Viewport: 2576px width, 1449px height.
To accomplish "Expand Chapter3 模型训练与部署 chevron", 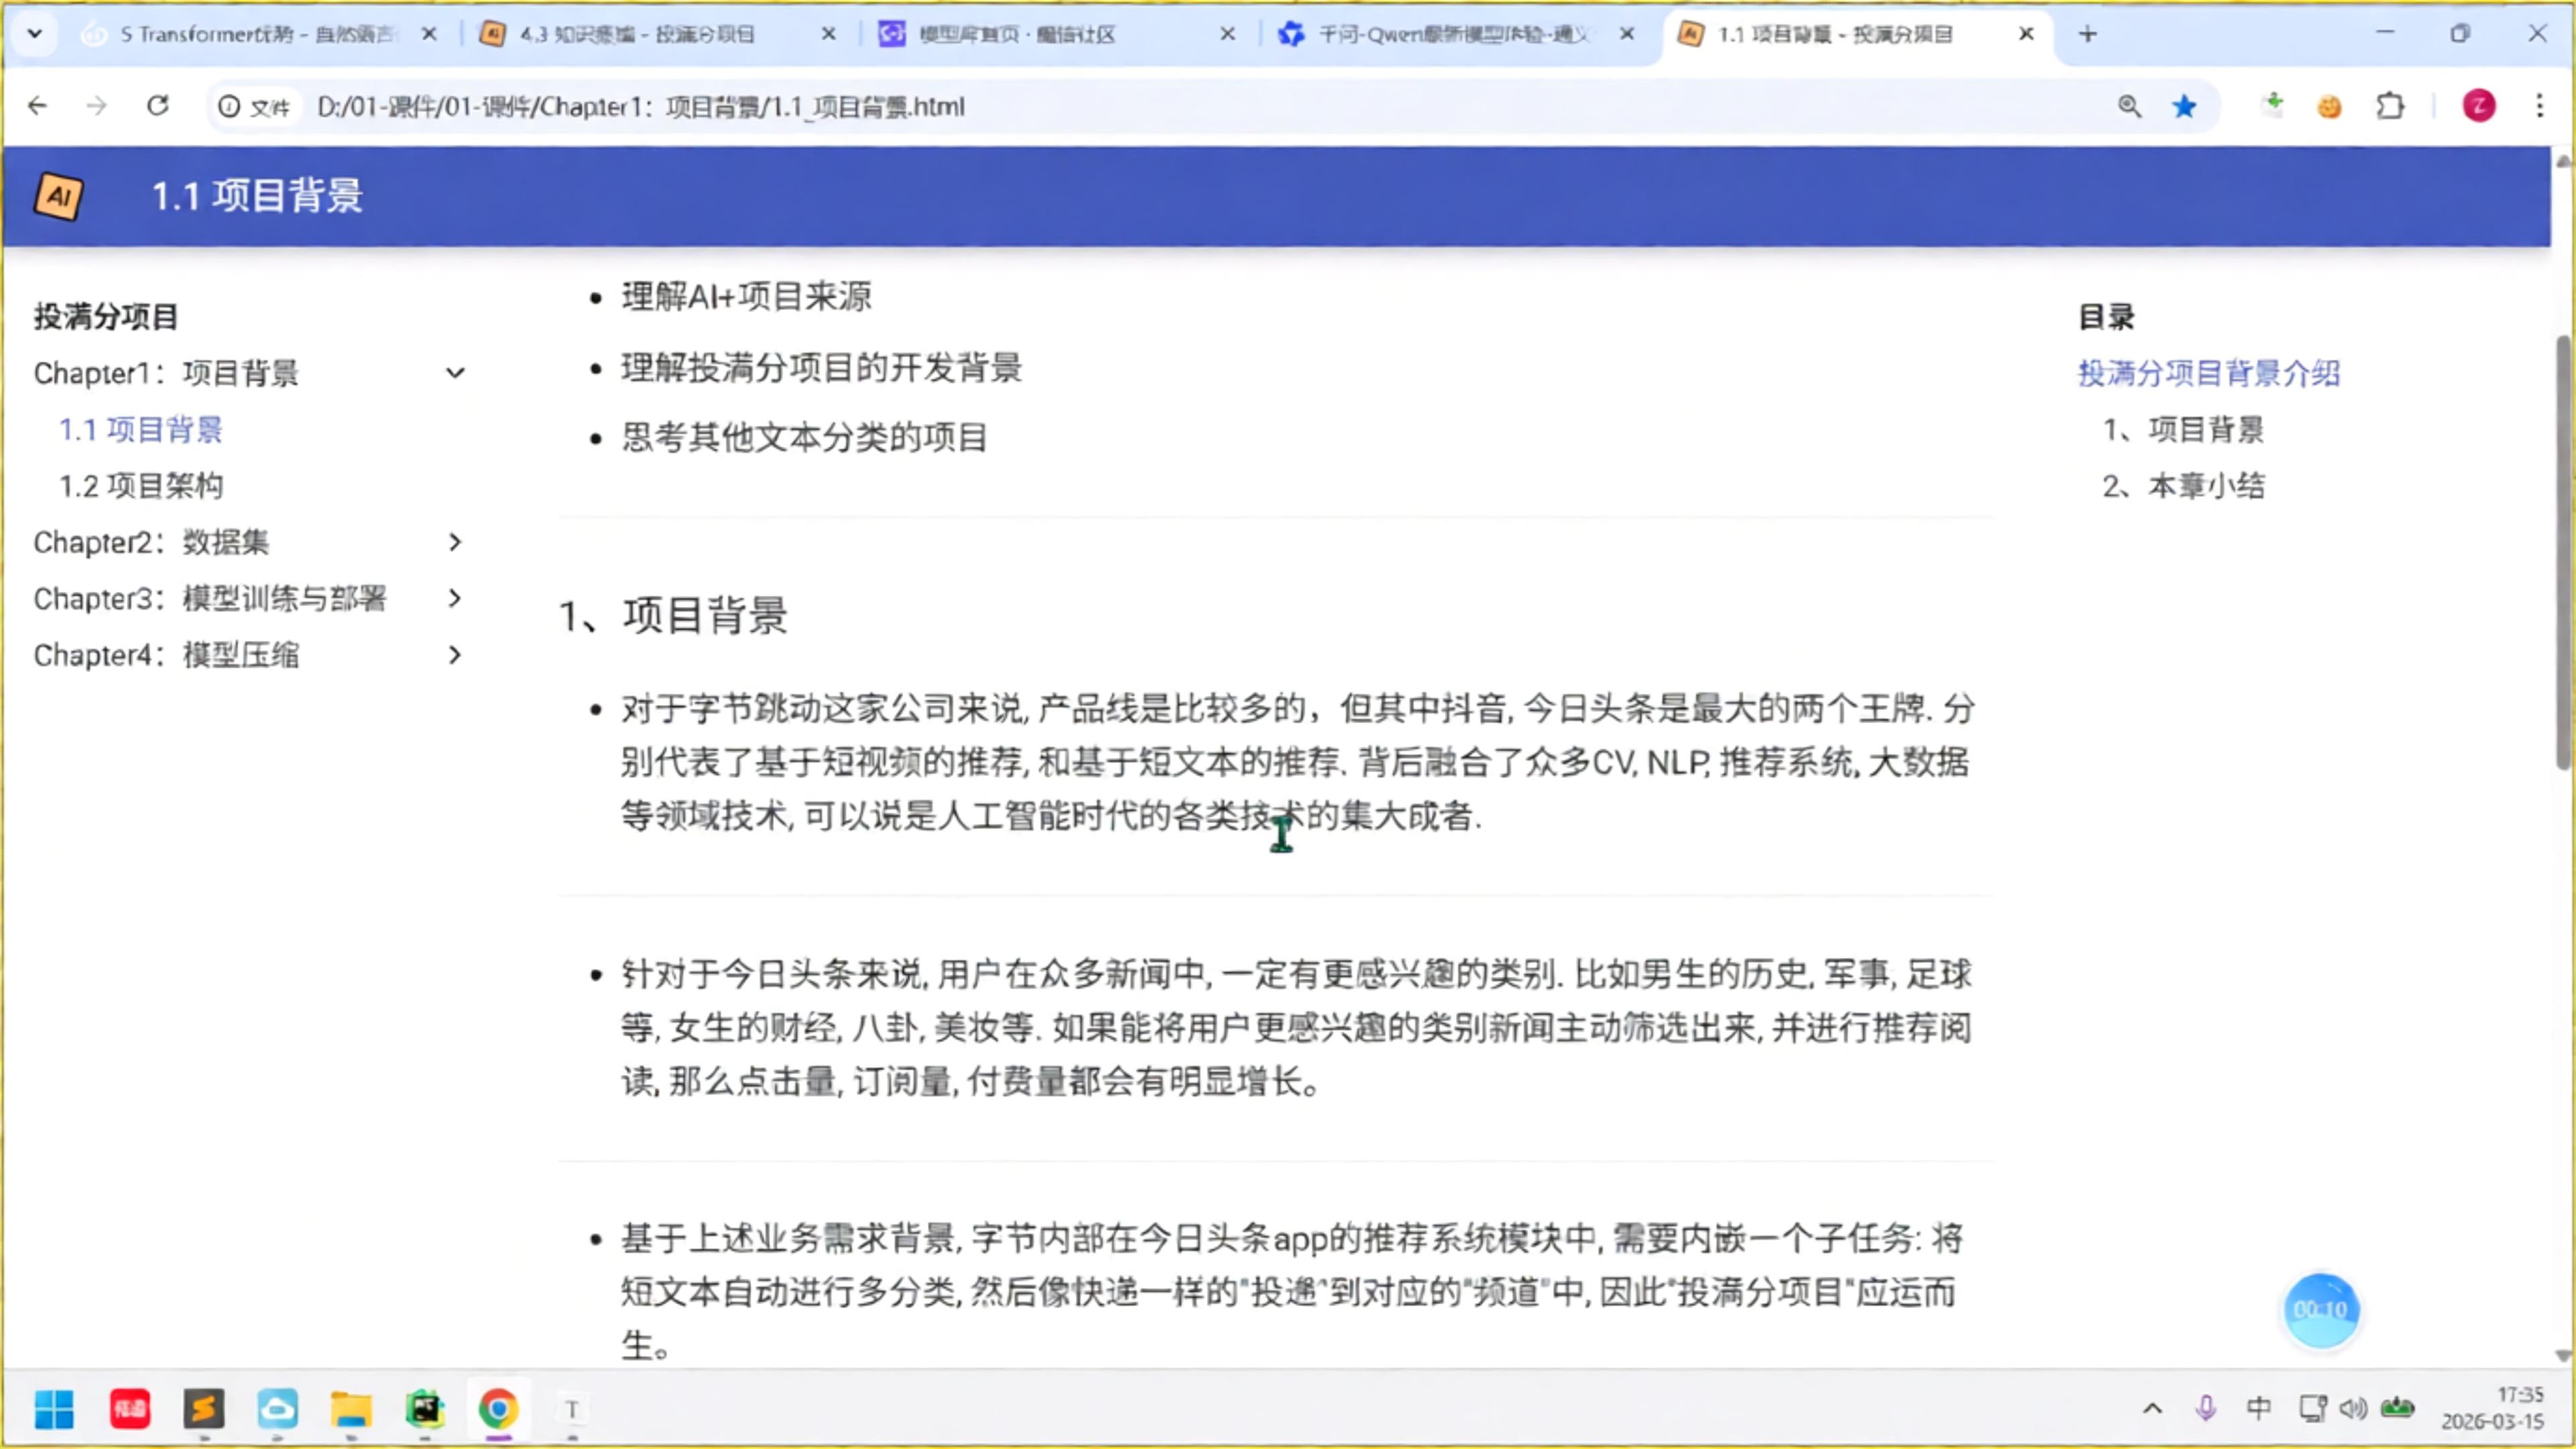I will 455,598.
